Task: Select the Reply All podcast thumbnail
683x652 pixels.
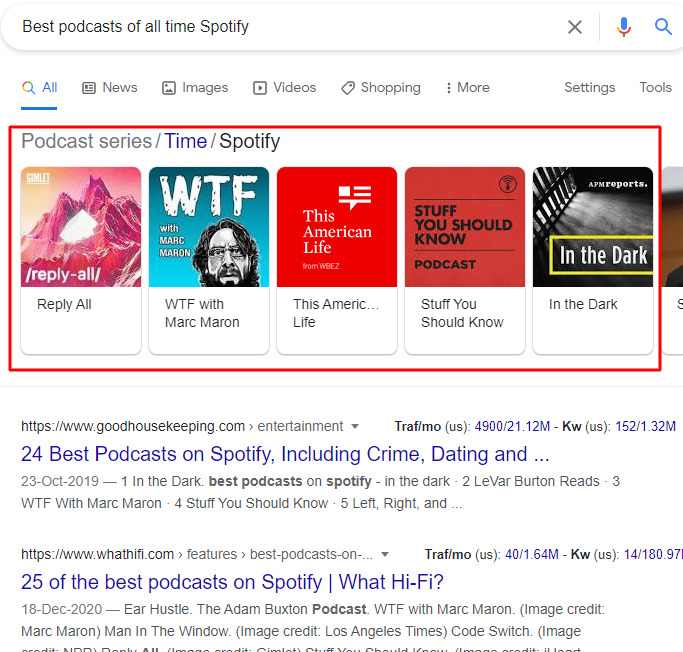Action: pyautogui.click(x=81, y=227)
